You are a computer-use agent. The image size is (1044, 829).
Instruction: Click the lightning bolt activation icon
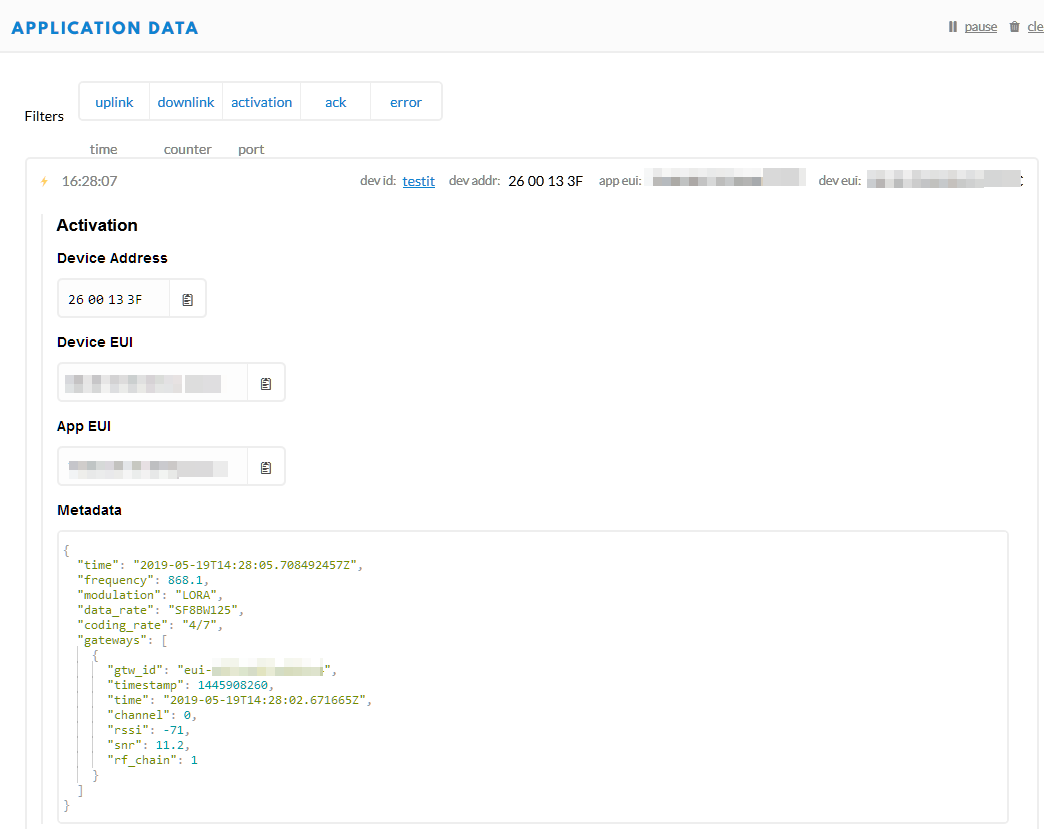(44, 181)
